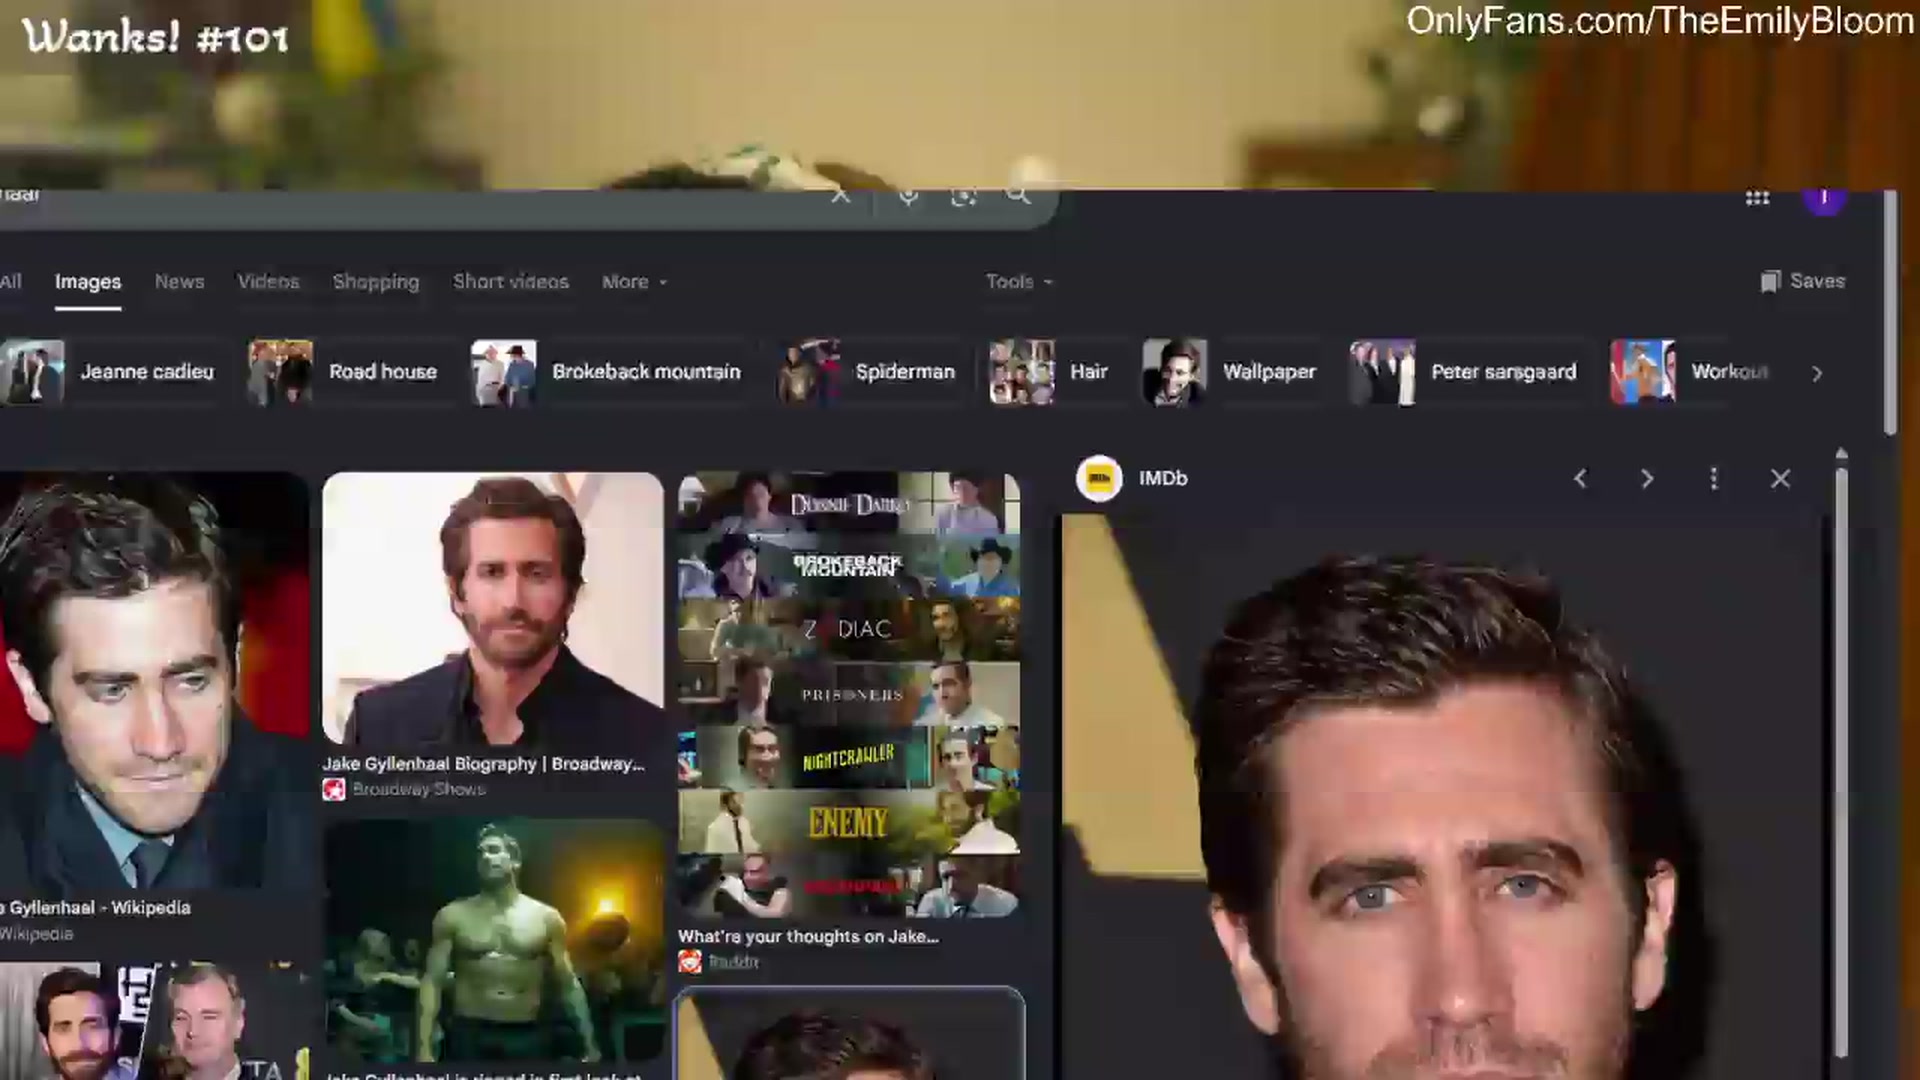This screenshot has height=1080, width=1920.
Task: Go to previous image in preview panel
Action: pyautogui.click(x=1580, y=479)
